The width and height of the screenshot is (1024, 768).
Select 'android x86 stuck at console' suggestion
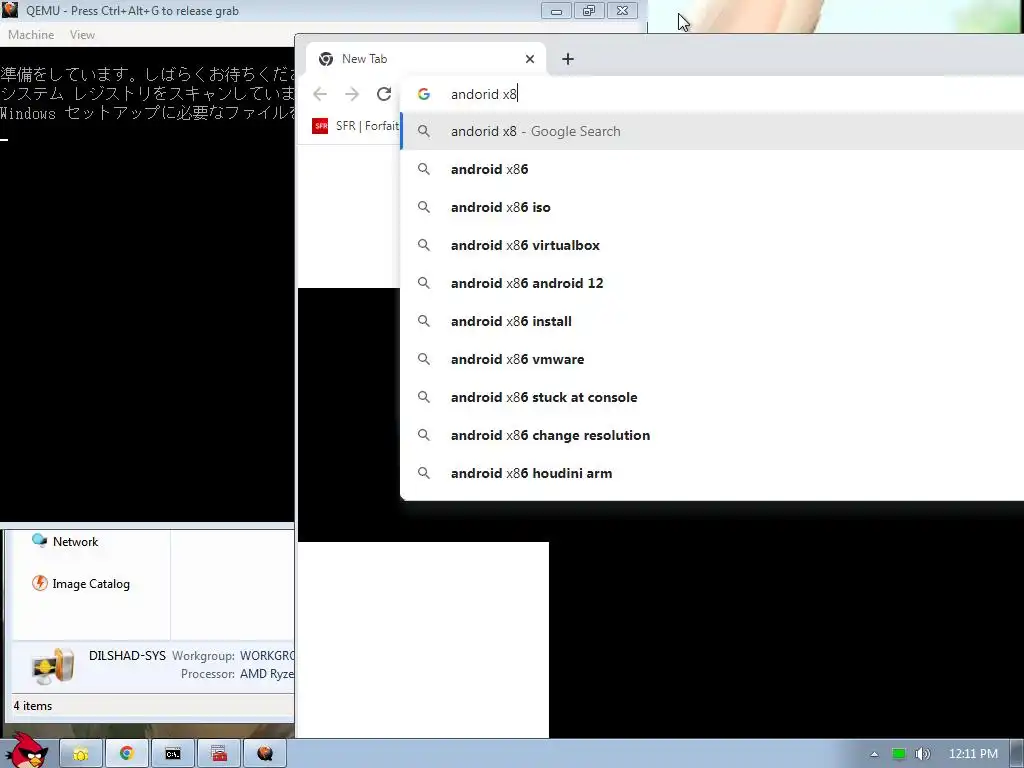click(712, 397)
